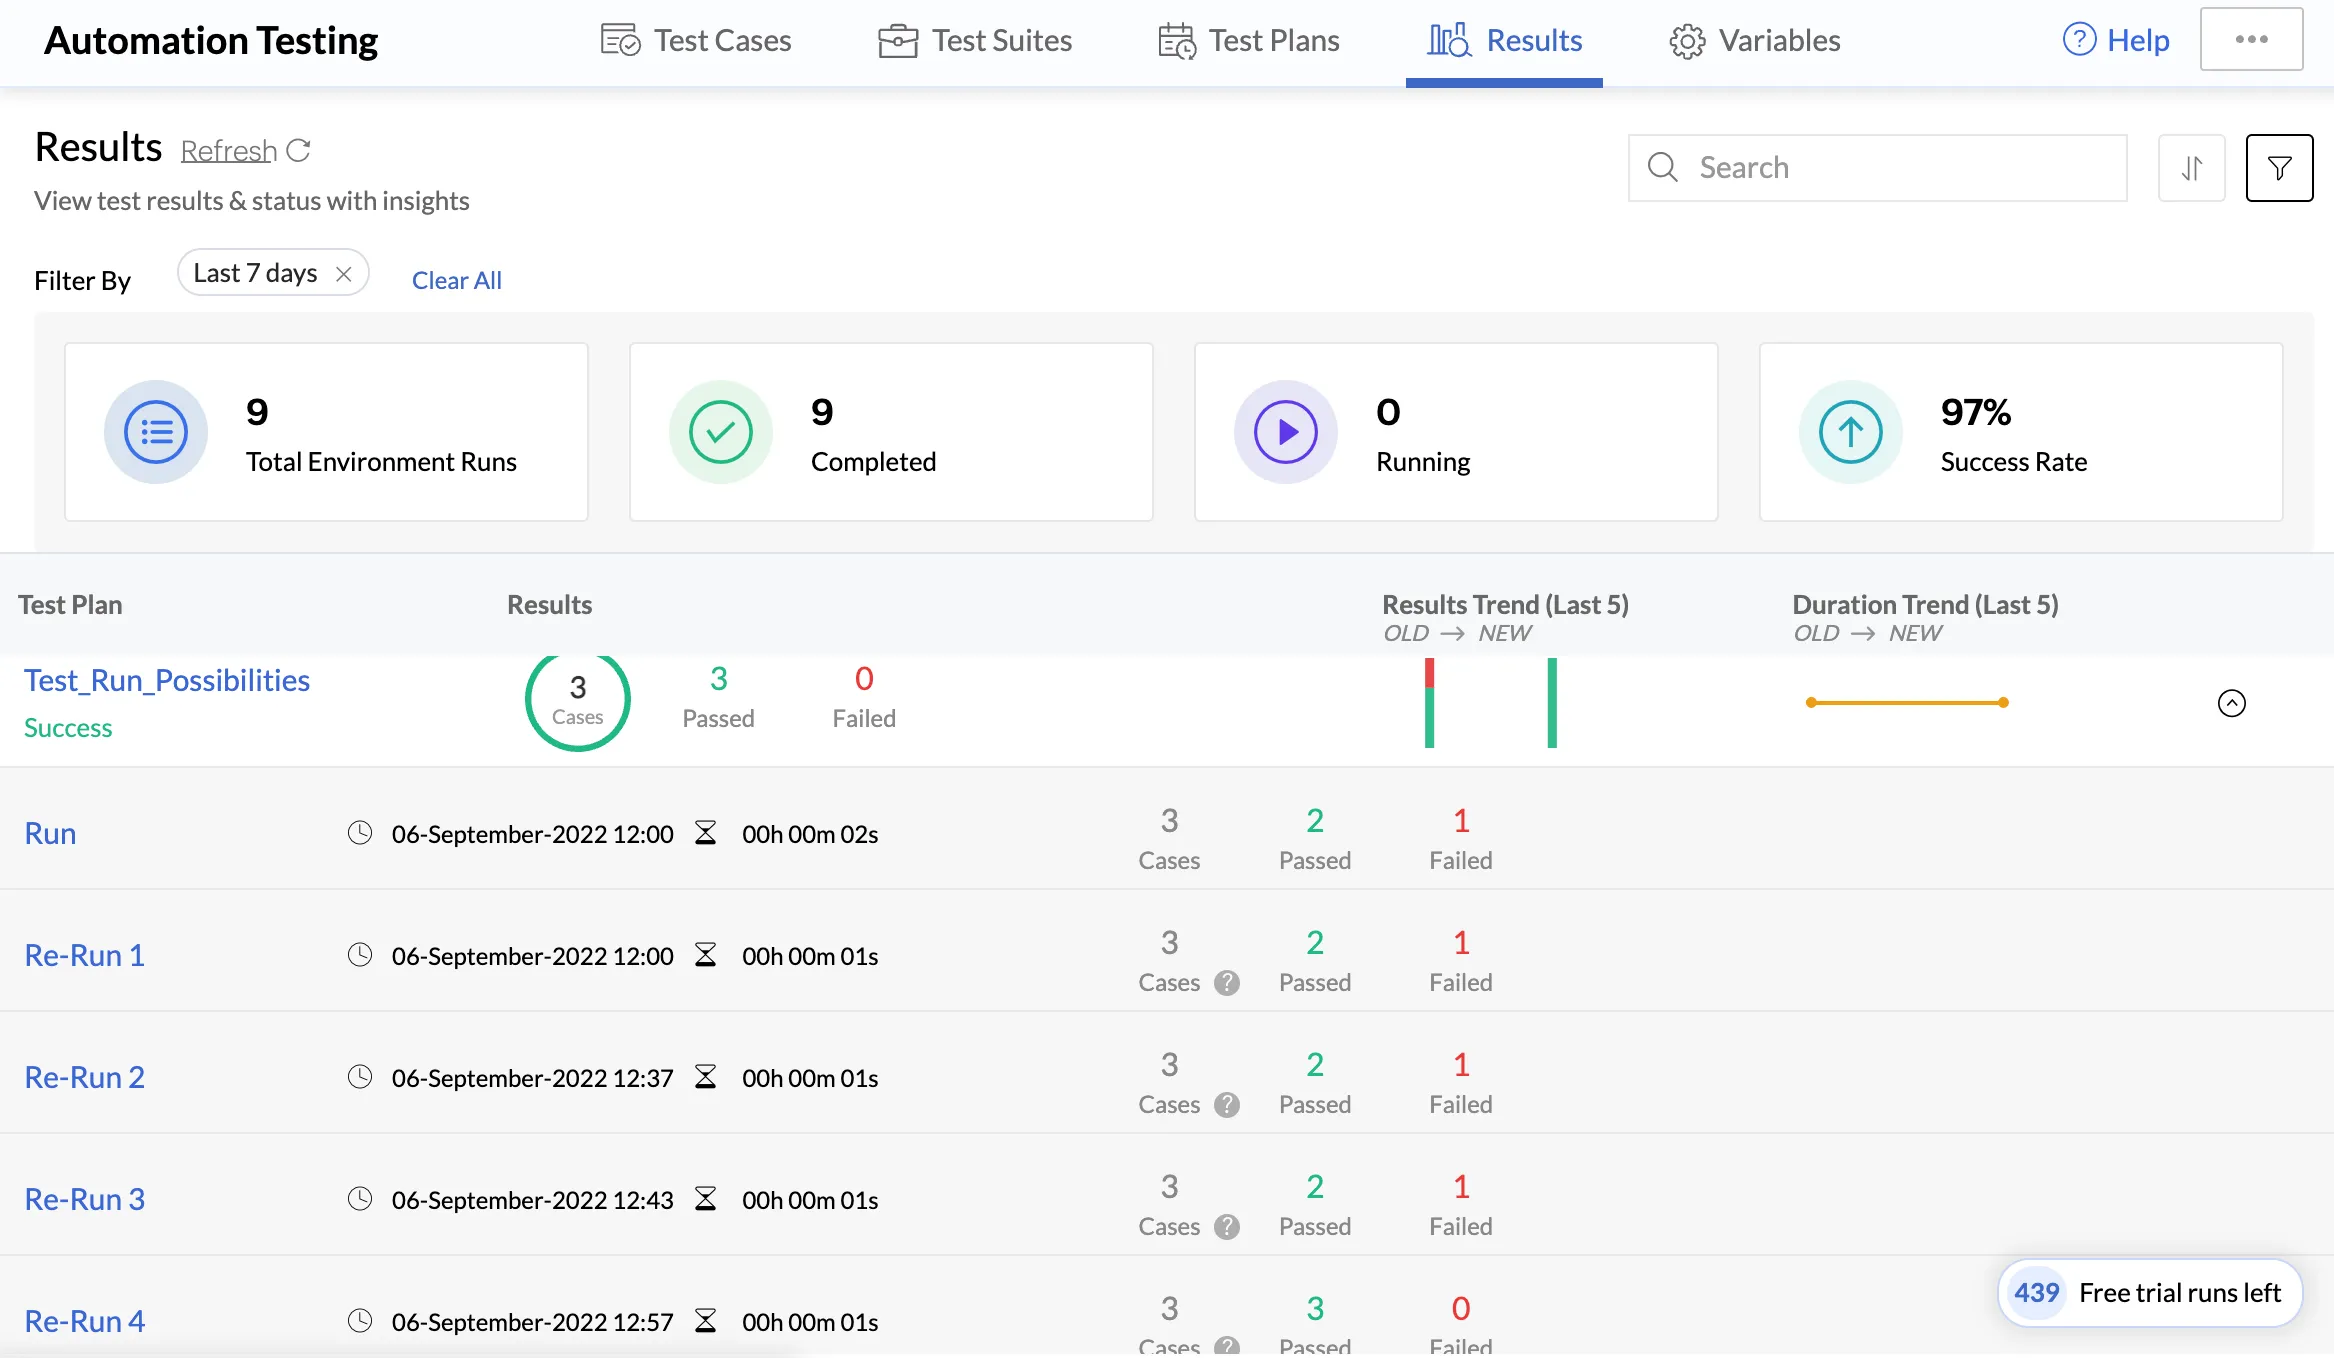Click the Completed checkmark icon
The image size is (2334, 1358).
pyautogui.click(x=721, y=432)
